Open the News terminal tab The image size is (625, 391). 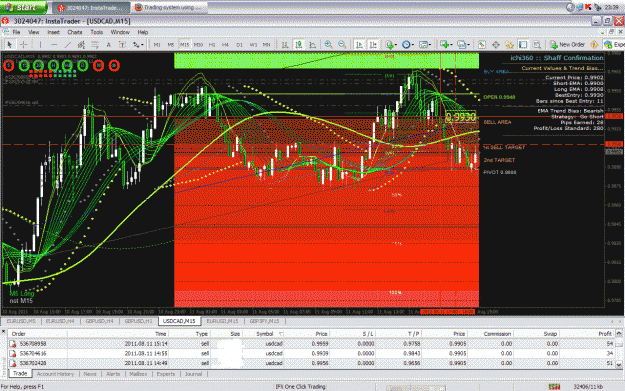[x=90, y=374]
